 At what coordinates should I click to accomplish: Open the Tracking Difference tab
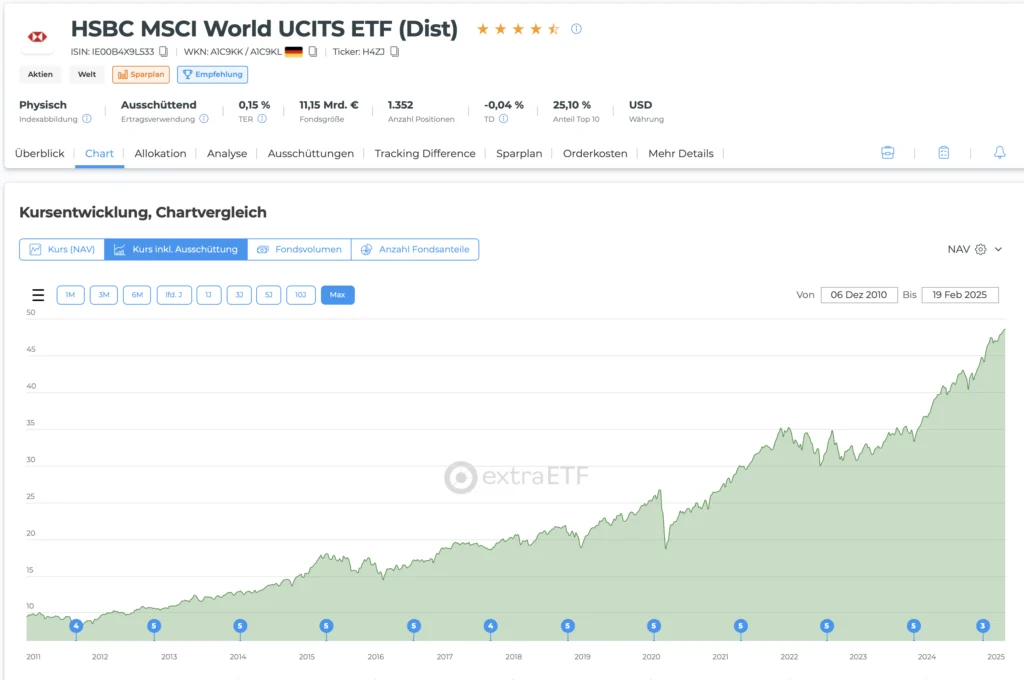(425, 154)
